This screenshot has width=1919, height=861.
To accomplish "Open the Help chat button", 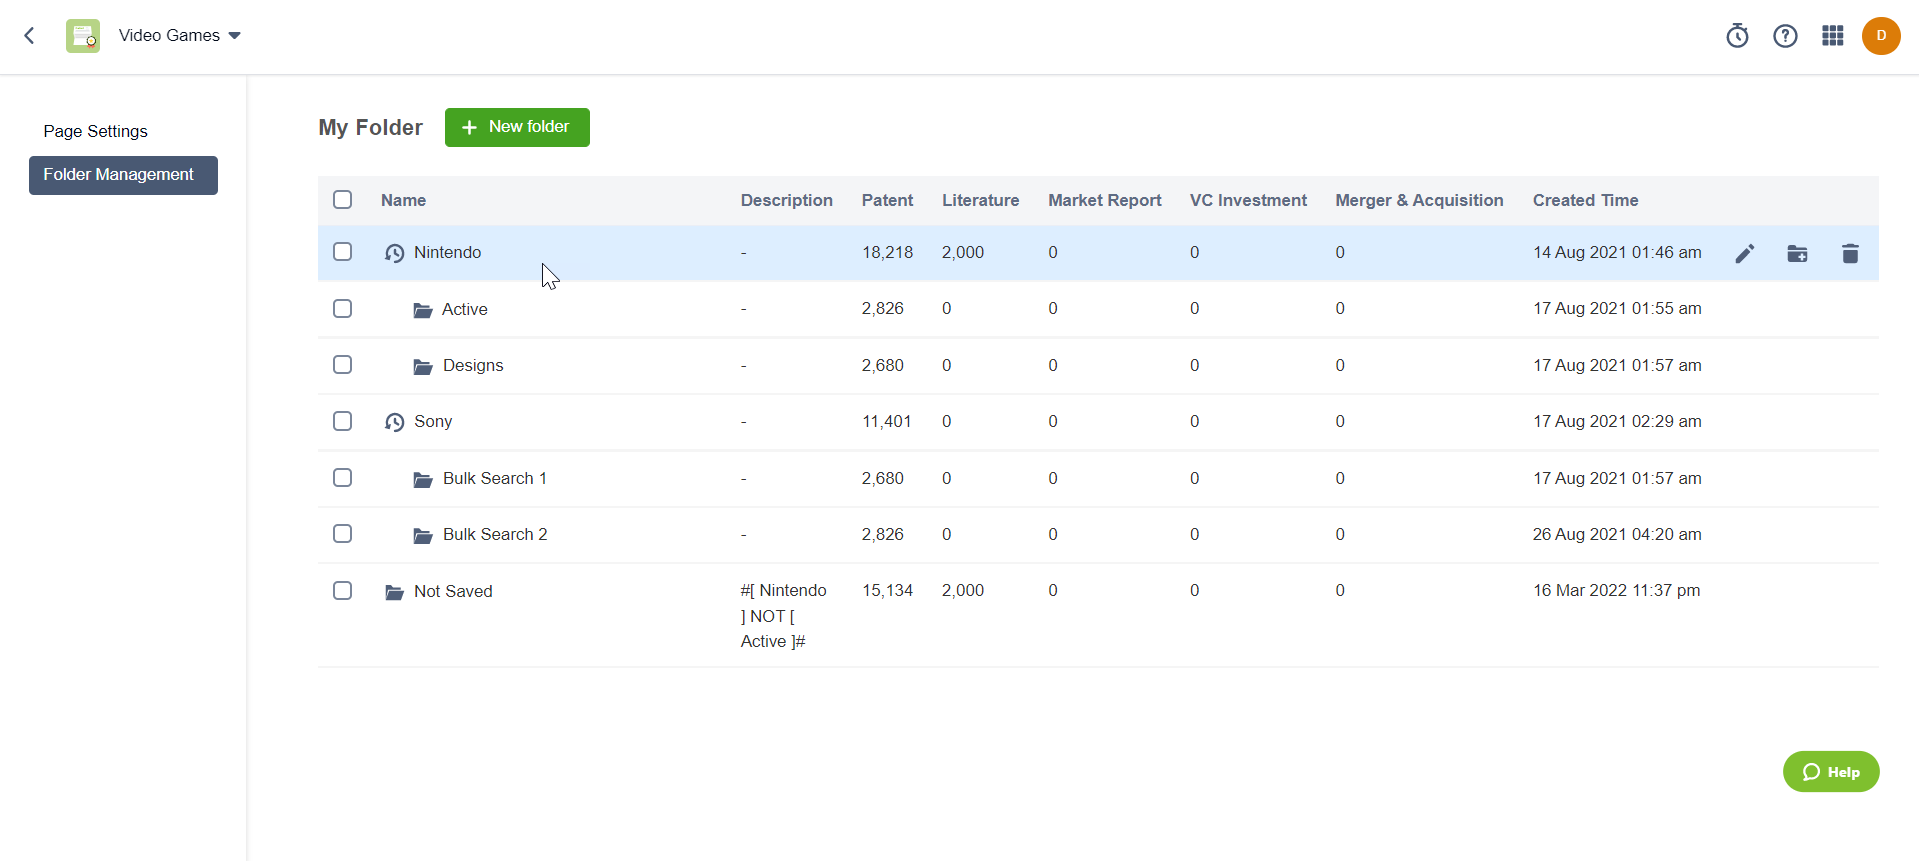I will coord(1830,772).
